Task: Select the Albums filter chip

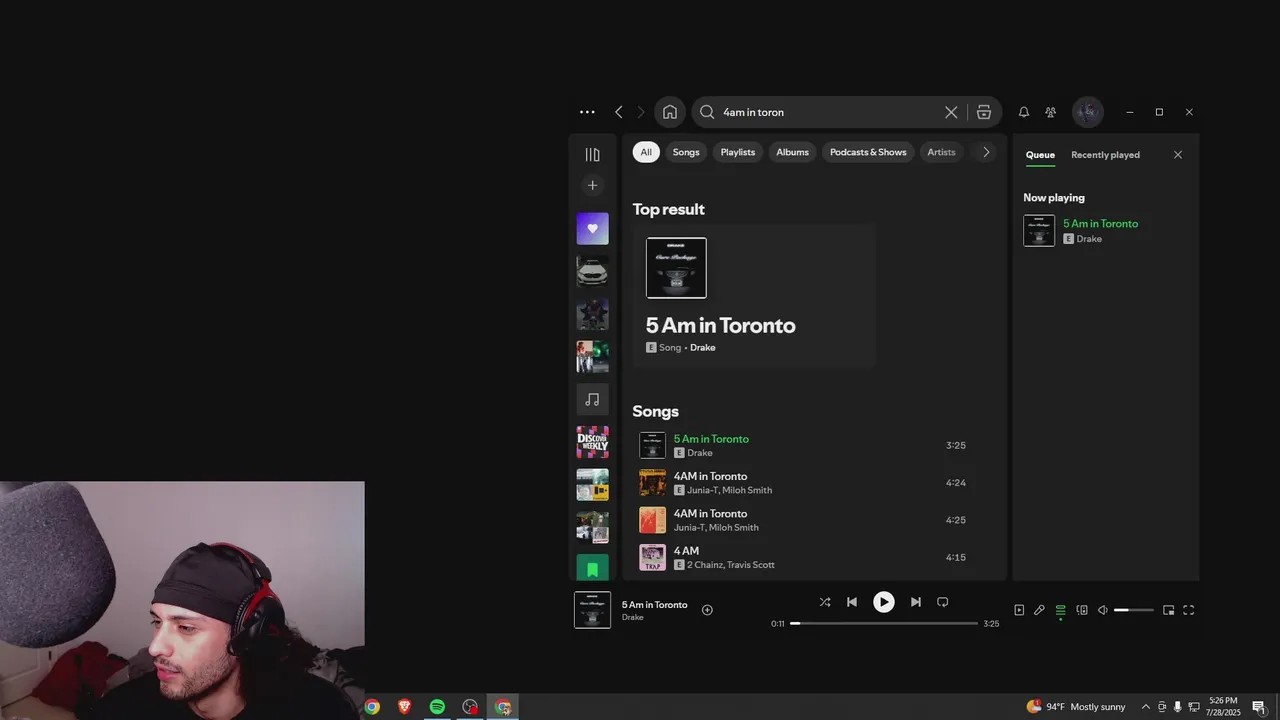Action: click(792, 152)
